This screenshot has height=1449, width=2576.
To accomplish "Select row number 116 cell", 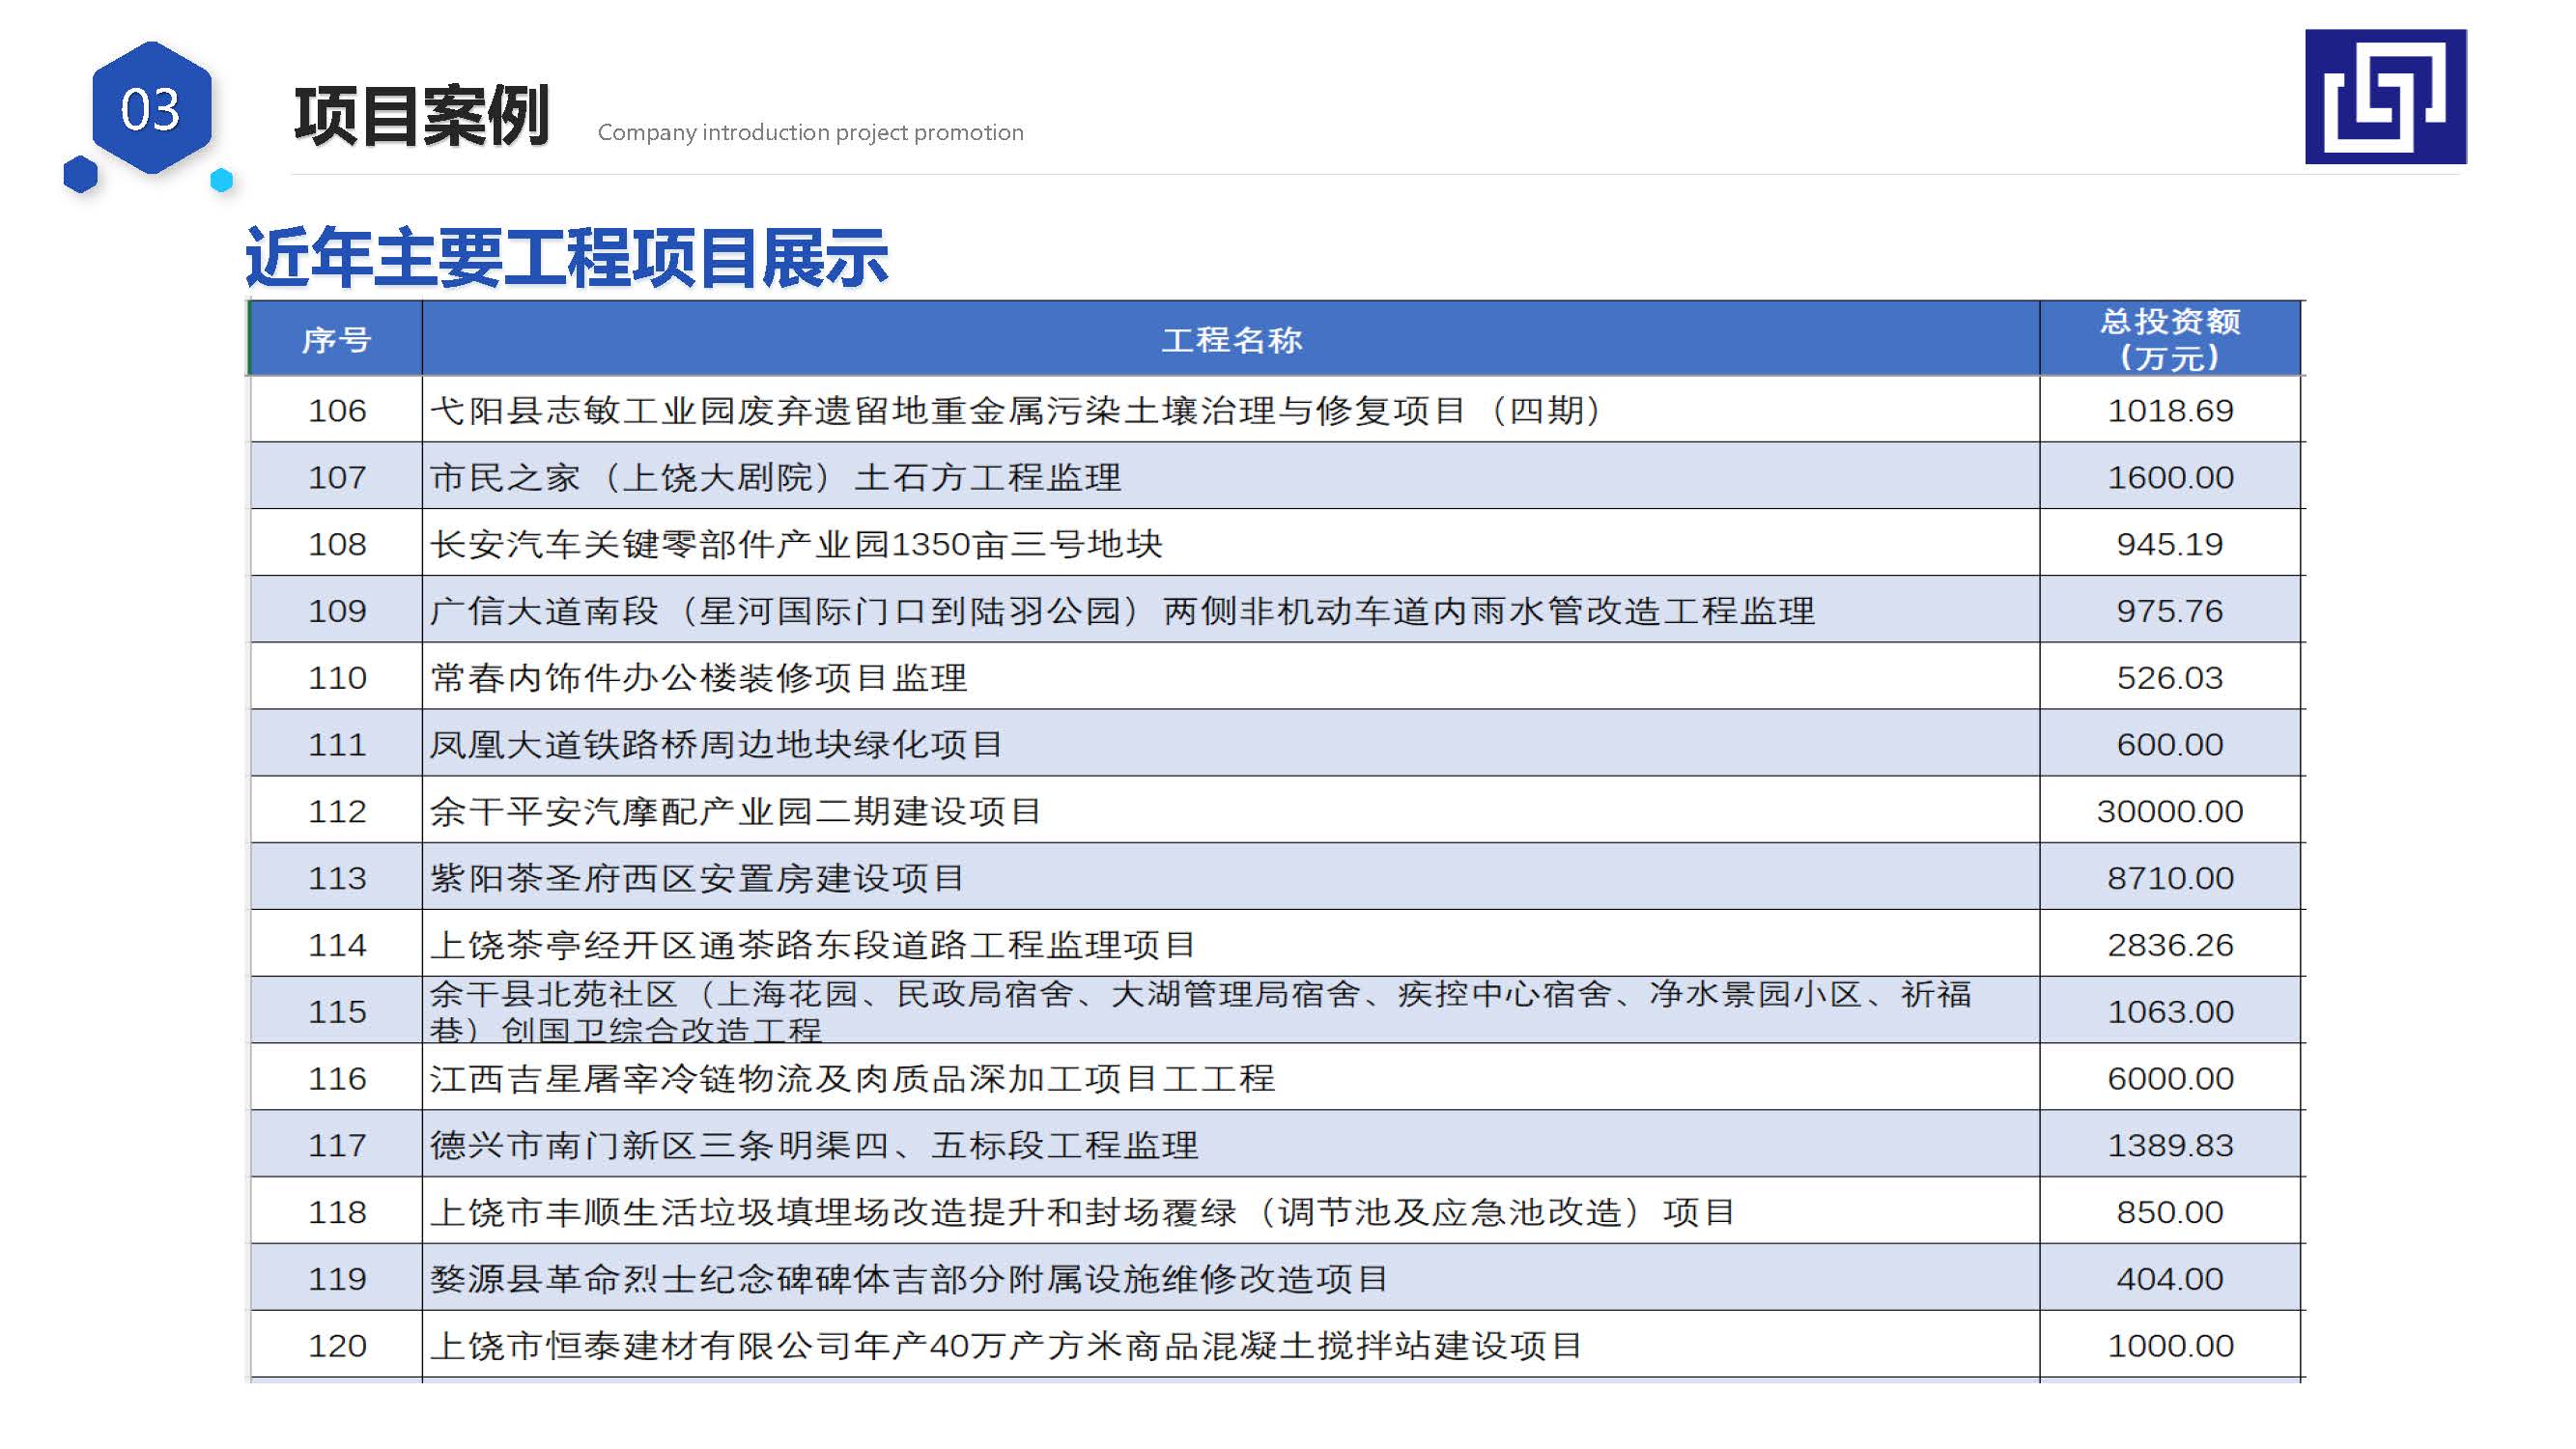I will pos(336,1078).
